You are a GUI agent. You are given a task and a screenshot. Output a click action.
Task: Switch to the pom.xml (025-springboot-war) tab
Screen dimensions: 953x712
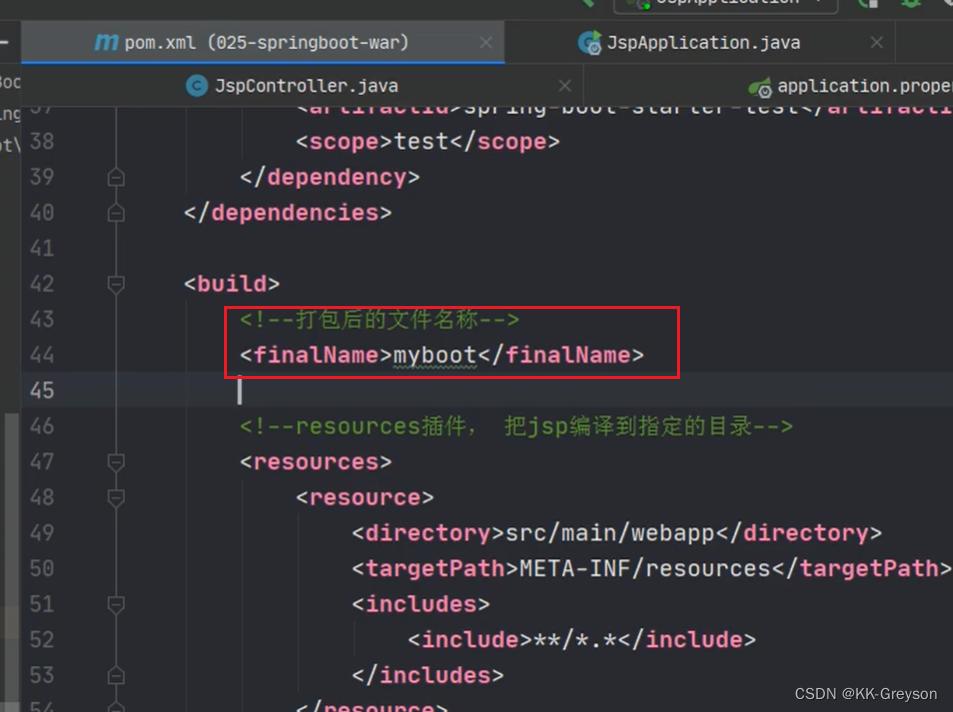click(263, 43)
